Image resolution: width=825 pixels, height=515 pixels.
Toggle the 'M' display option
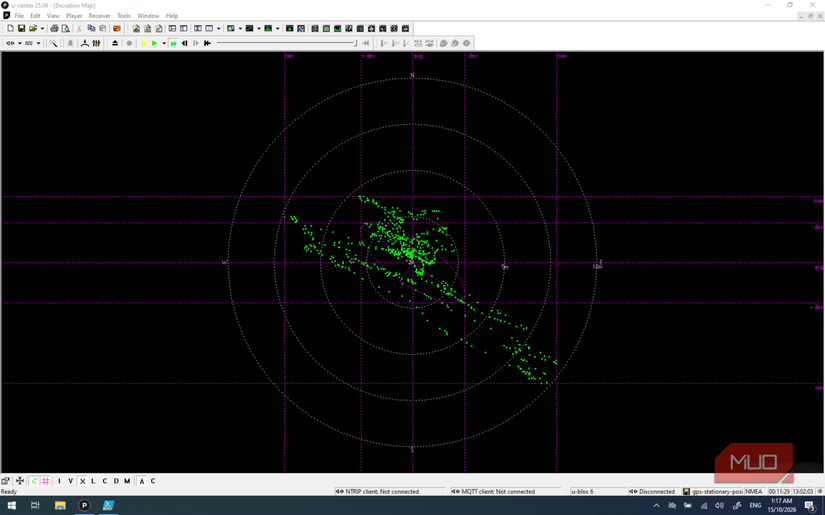[x=127, y=481]
